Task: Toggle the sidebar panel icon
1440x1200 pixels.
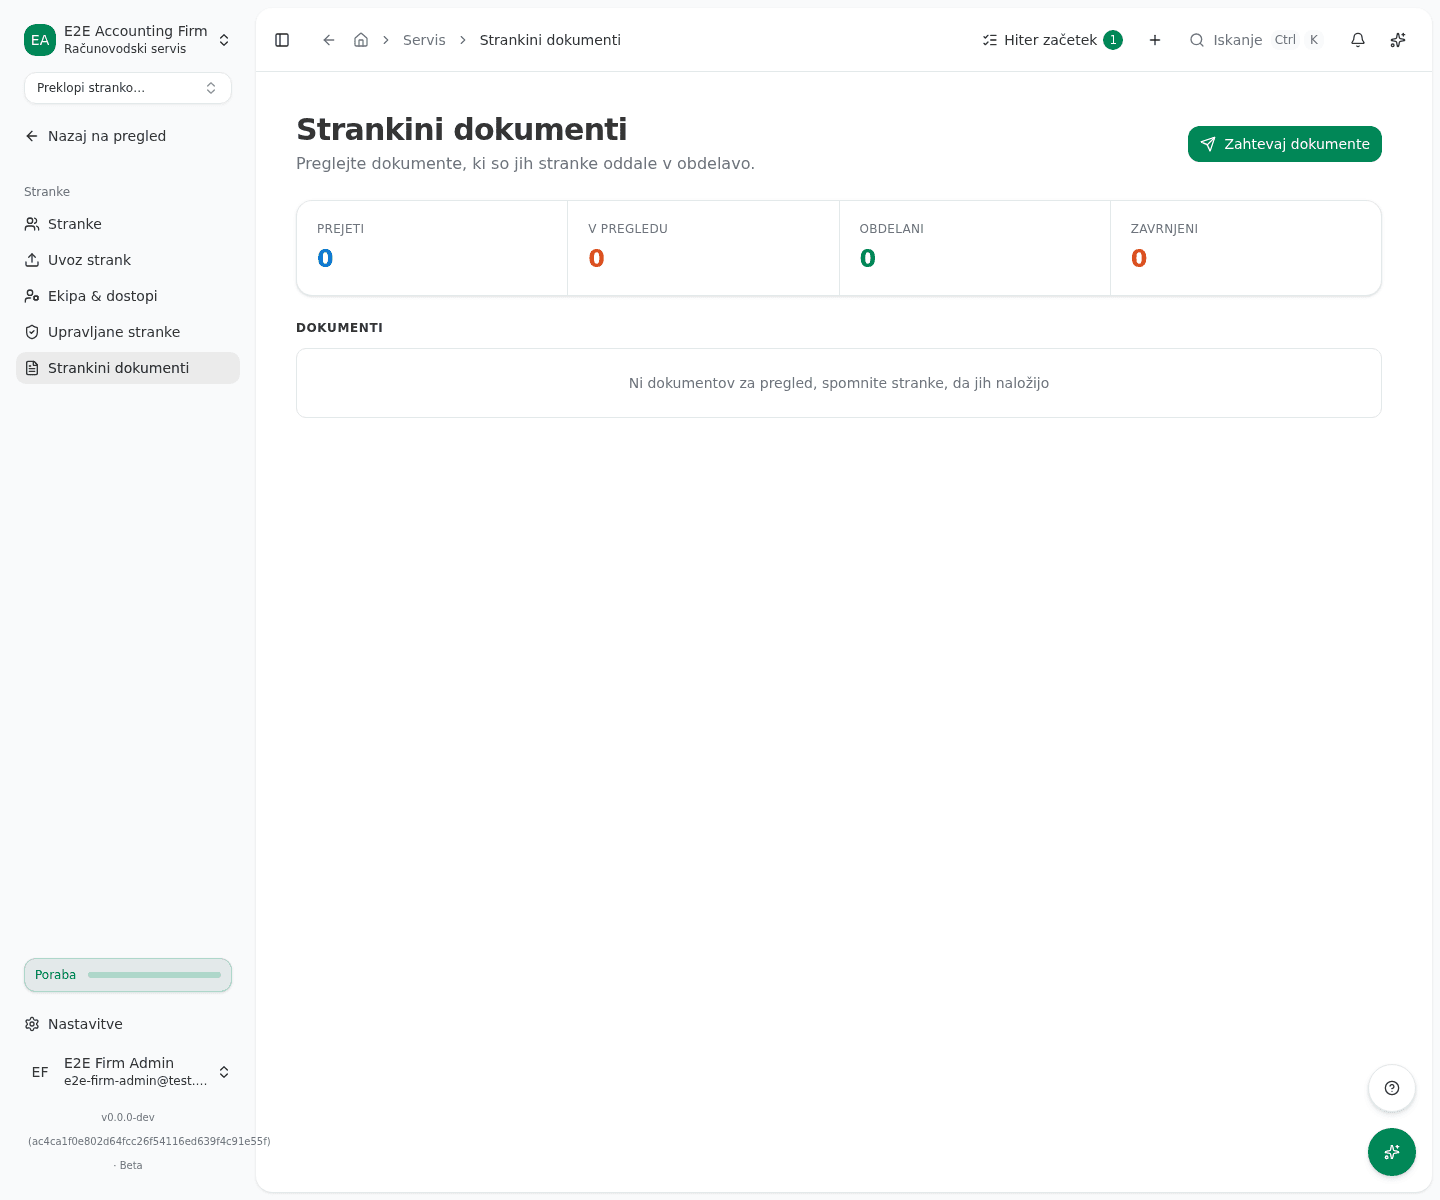Action: [x=282, y=40]
